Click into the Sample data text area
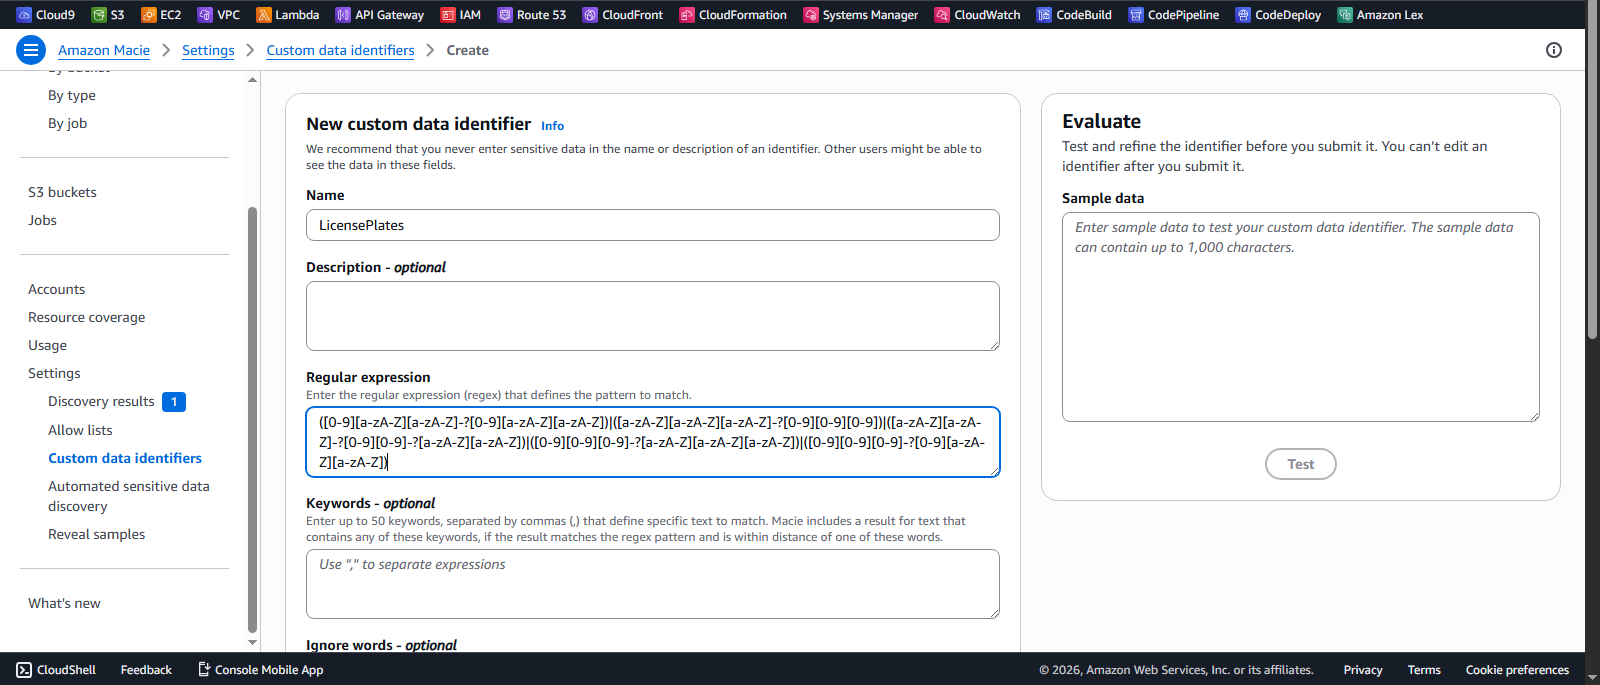This screenshot has height=685, width=1600. (1301, 317)
